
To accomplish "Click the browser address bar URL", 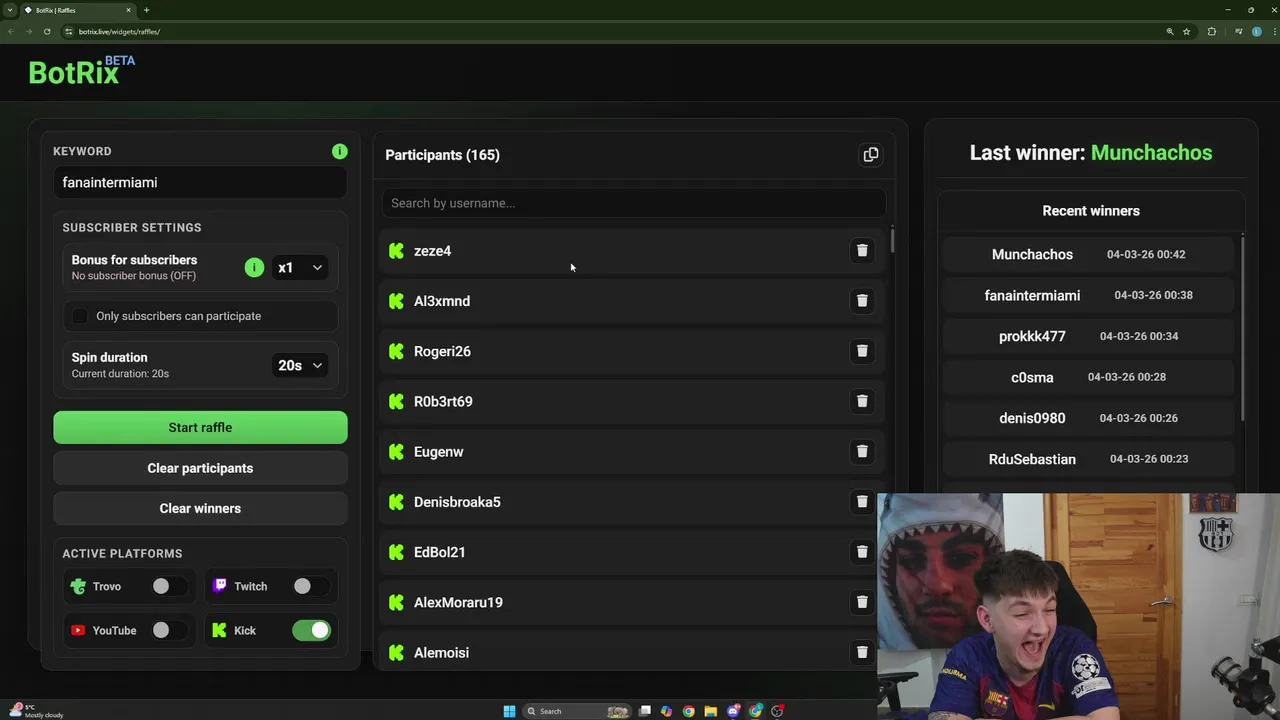I will click(x=119, y=31).
